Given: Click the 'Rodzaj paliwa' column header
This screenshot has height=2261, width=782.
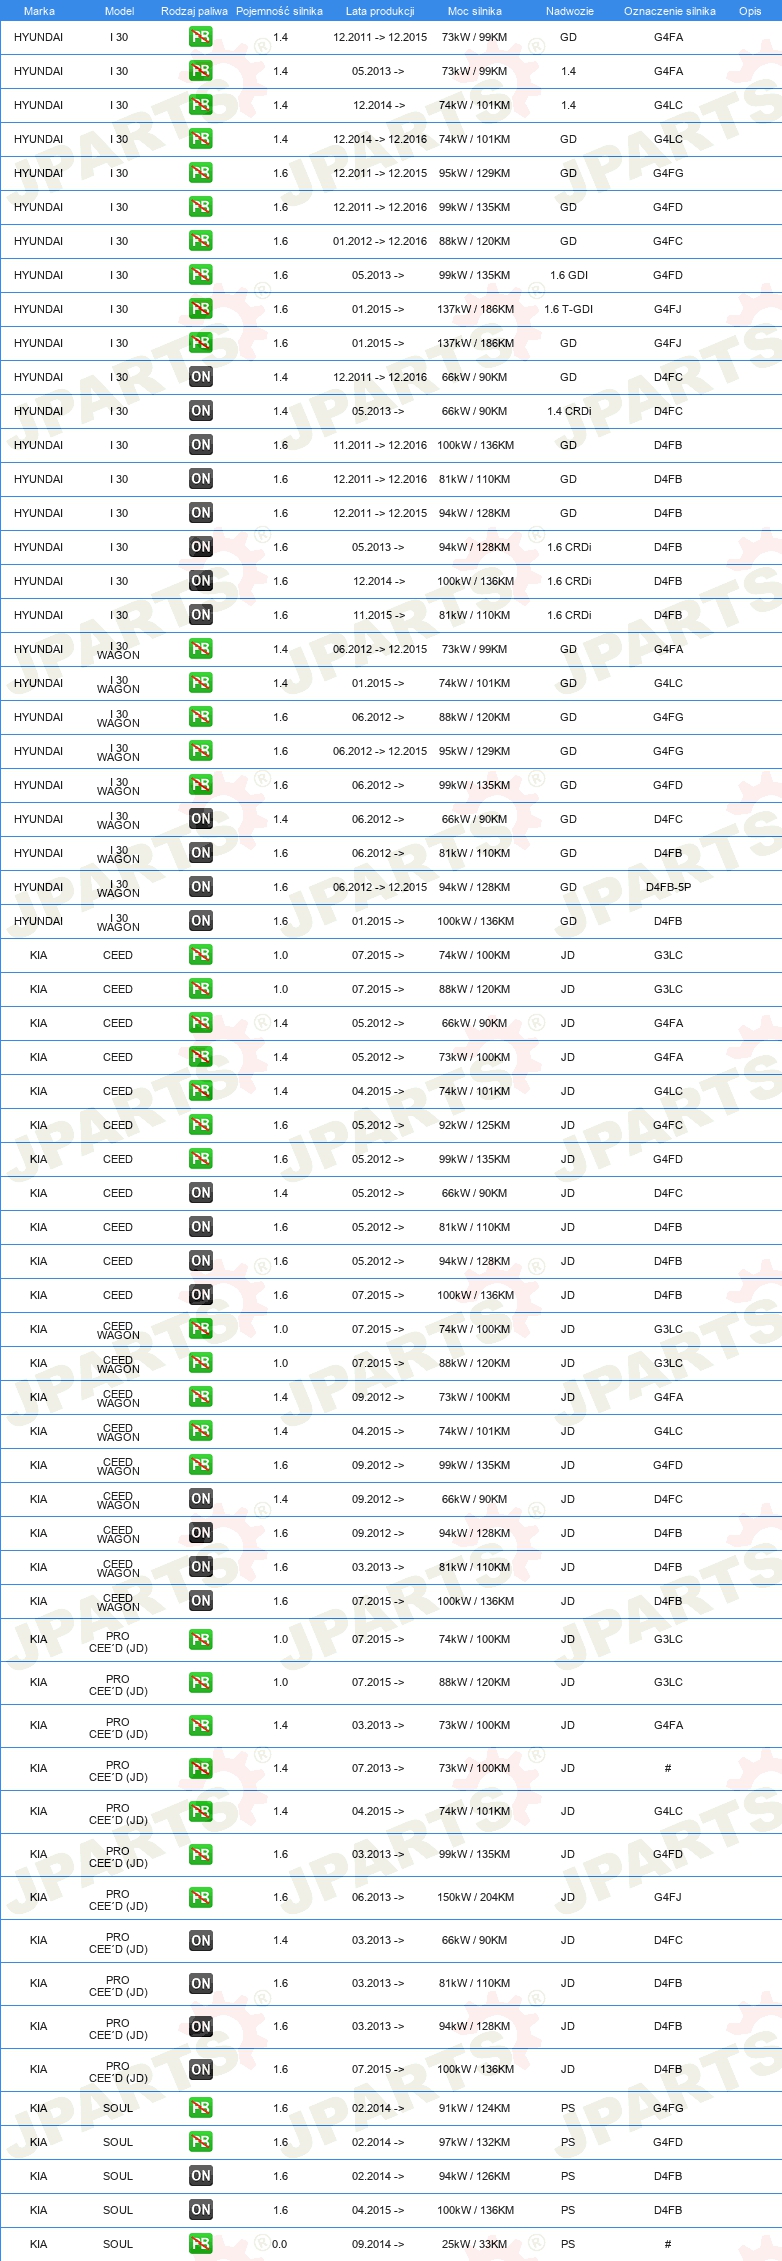Looking at the screenshot, I should (x=194, y=11).
